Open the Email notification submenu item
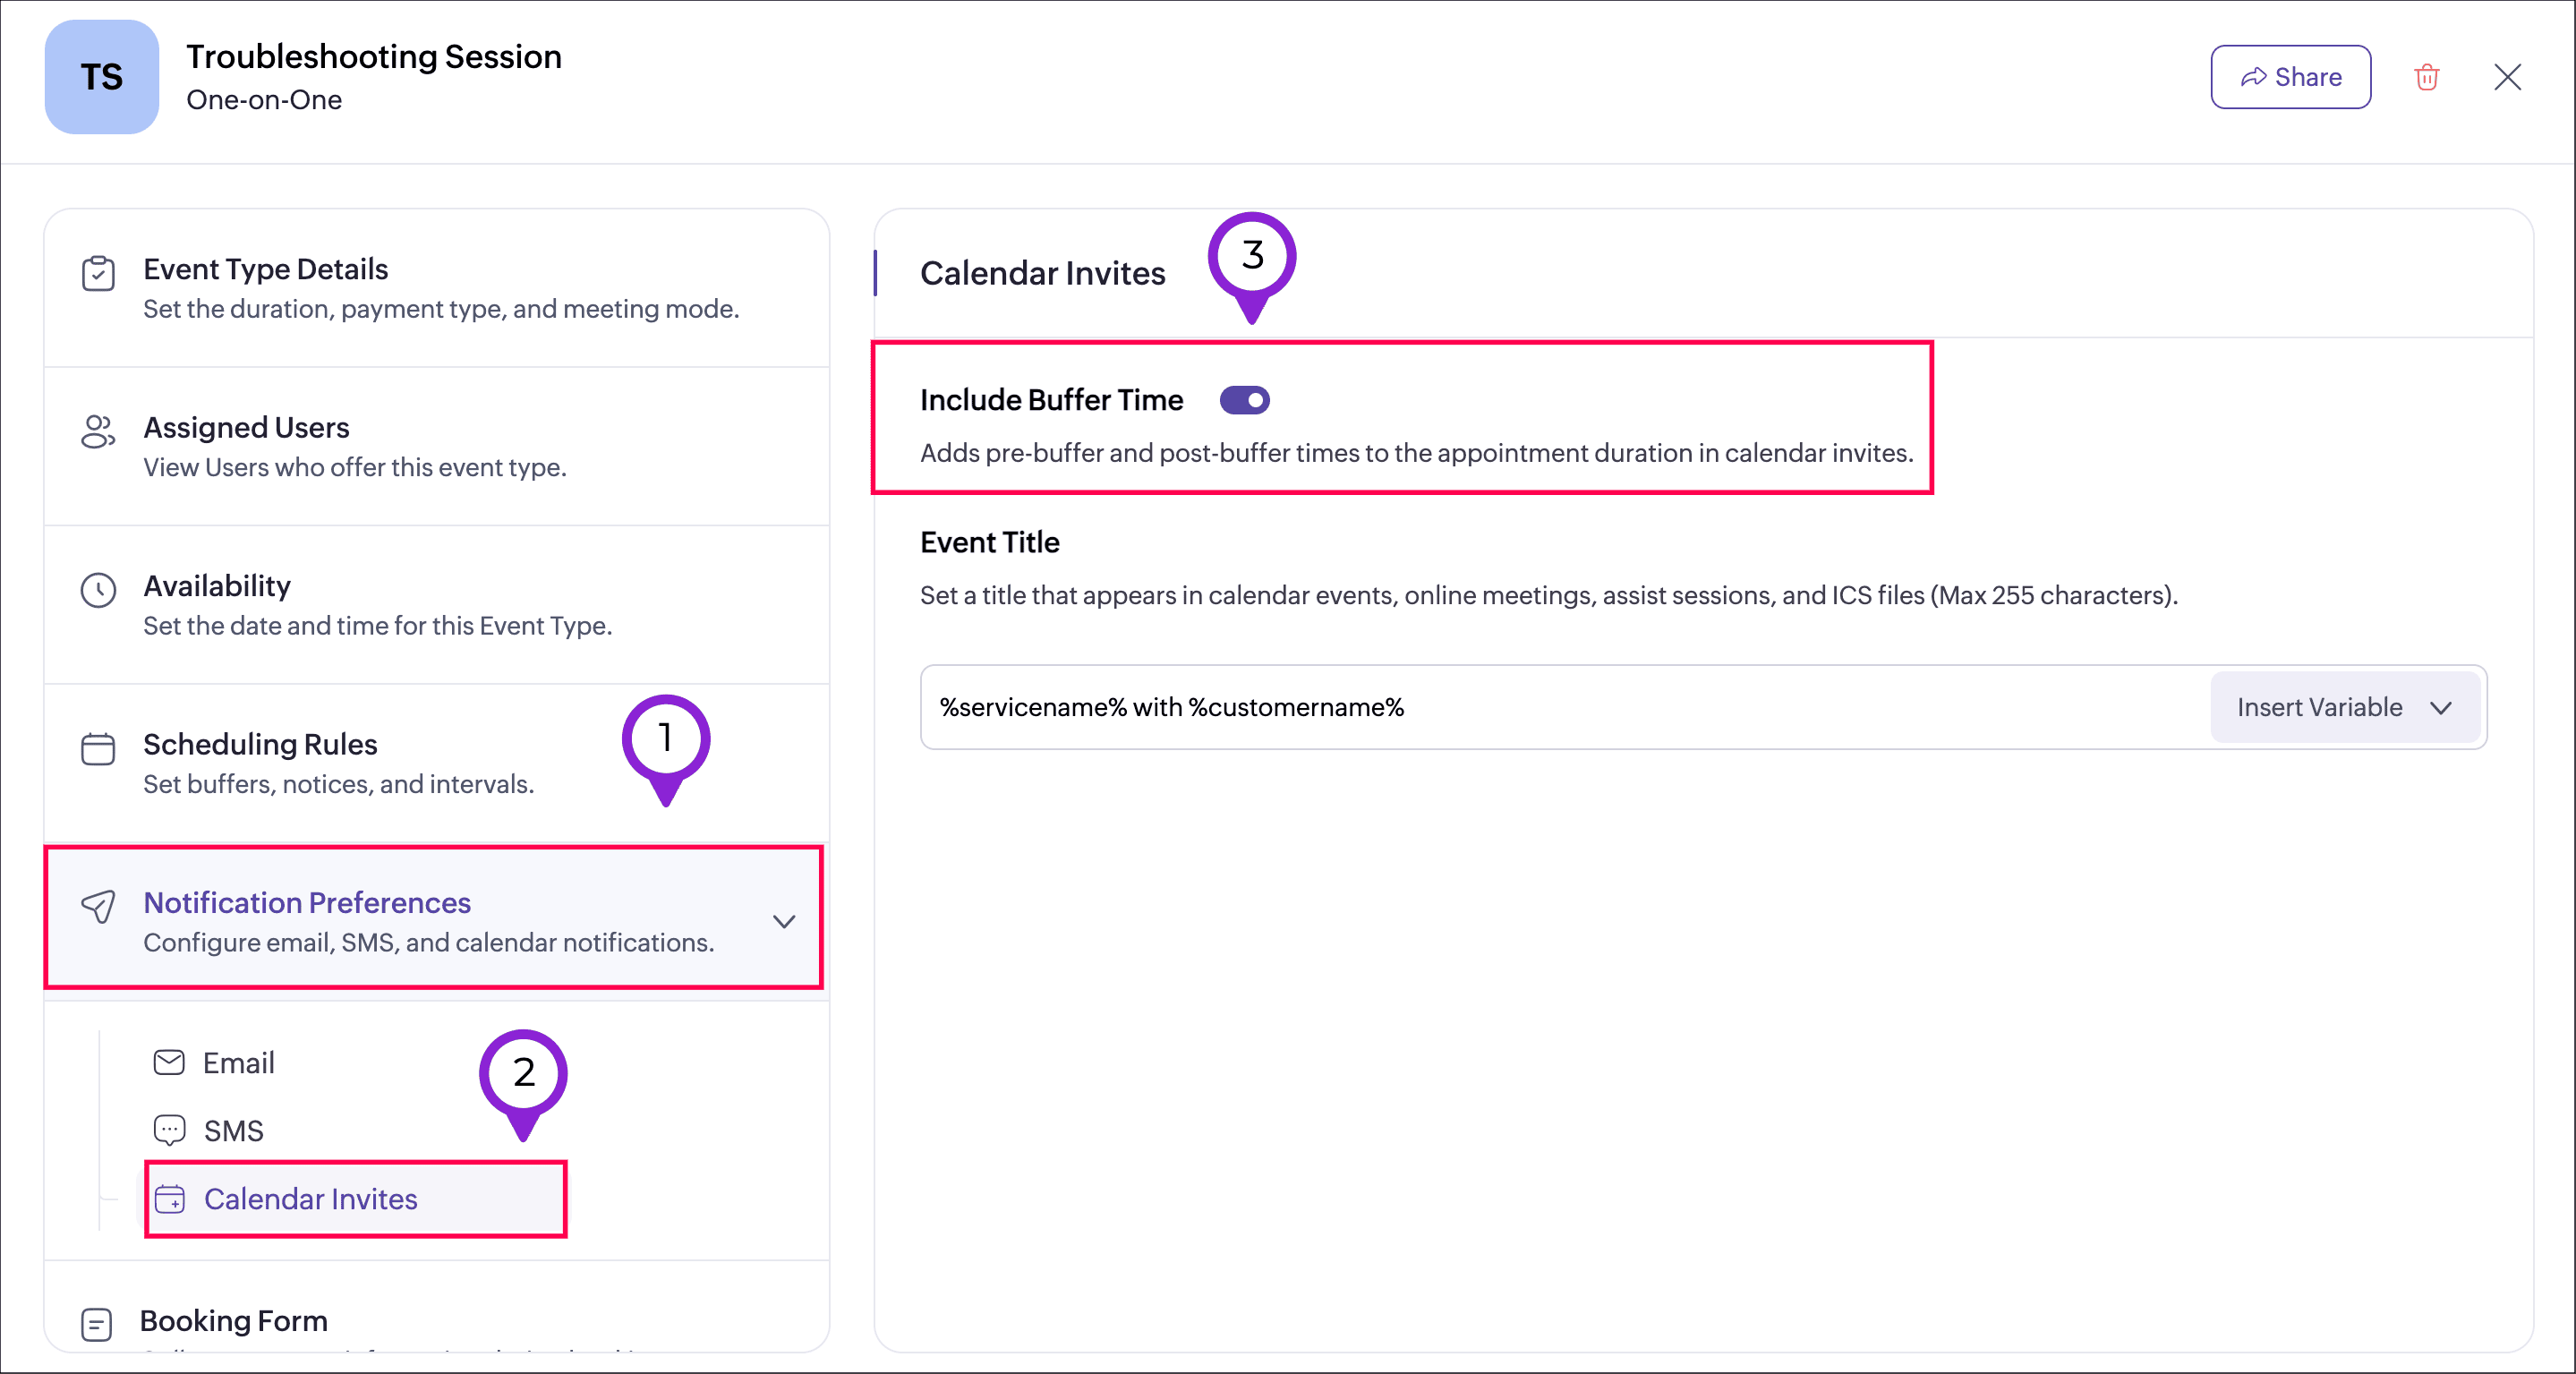This screenshot has height=1374, width=2576. coord(238,1063)
